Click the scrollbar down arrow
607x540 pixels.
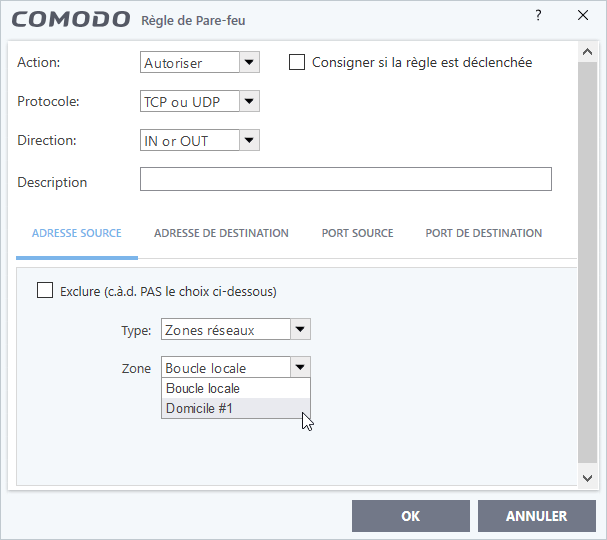587,478
